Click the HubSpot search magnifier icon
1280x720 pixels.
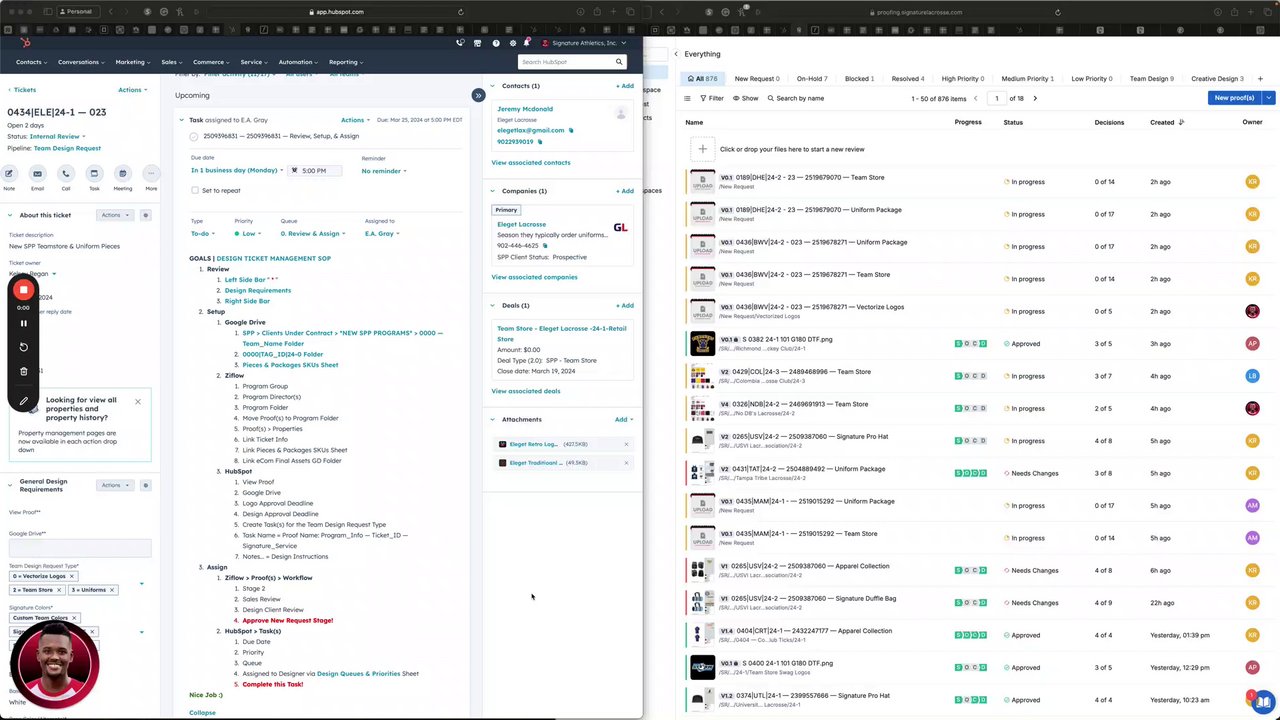click(618, 62)
